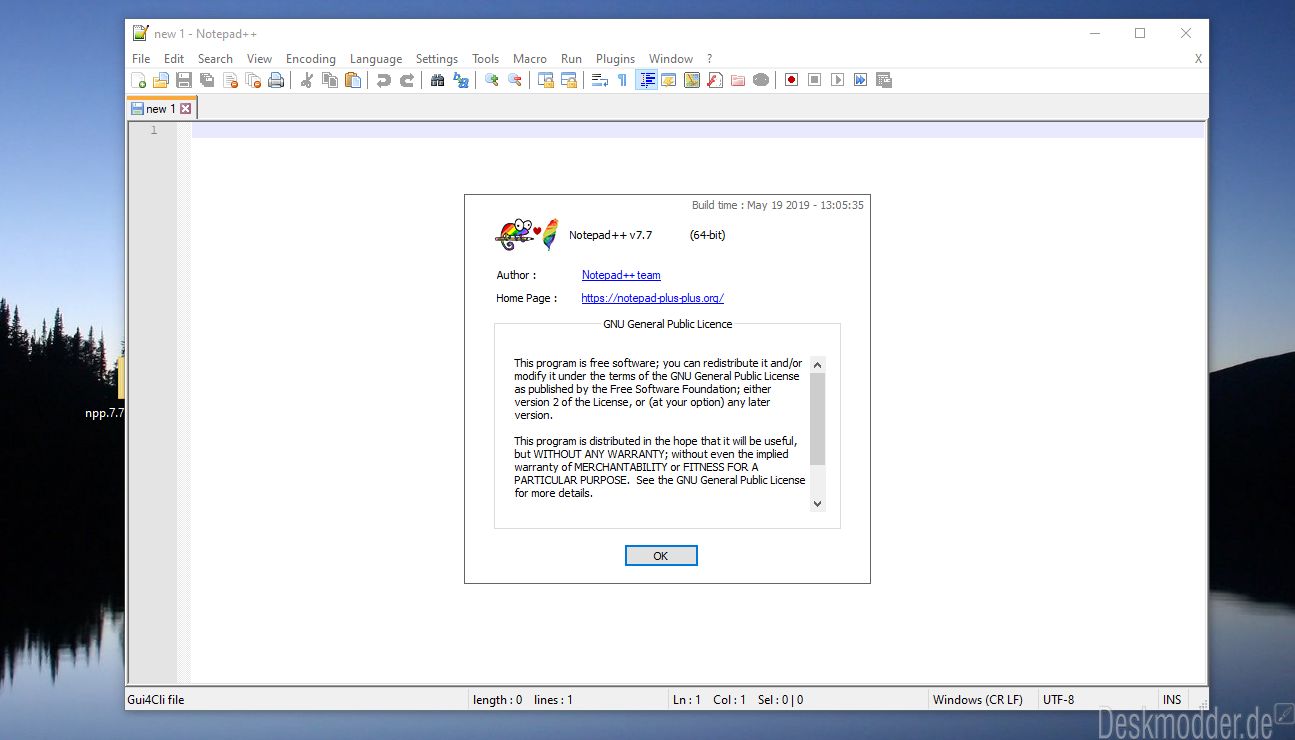
Task: Click the 'GNU General Public Licence' group heading
Action: [x=668, y=324]
